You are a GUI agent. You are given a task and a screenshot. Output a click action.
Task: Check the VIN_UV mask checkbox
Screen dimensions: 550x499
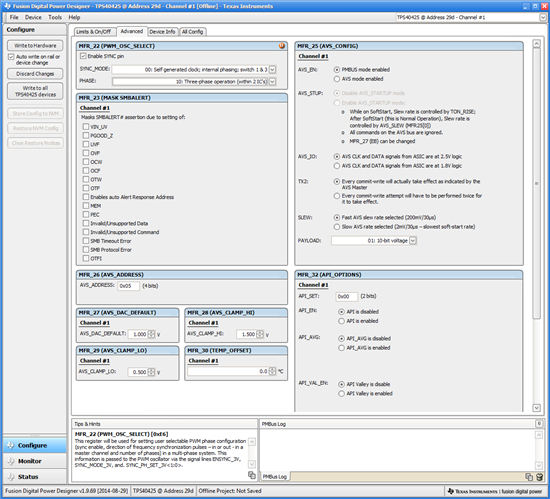86,127
